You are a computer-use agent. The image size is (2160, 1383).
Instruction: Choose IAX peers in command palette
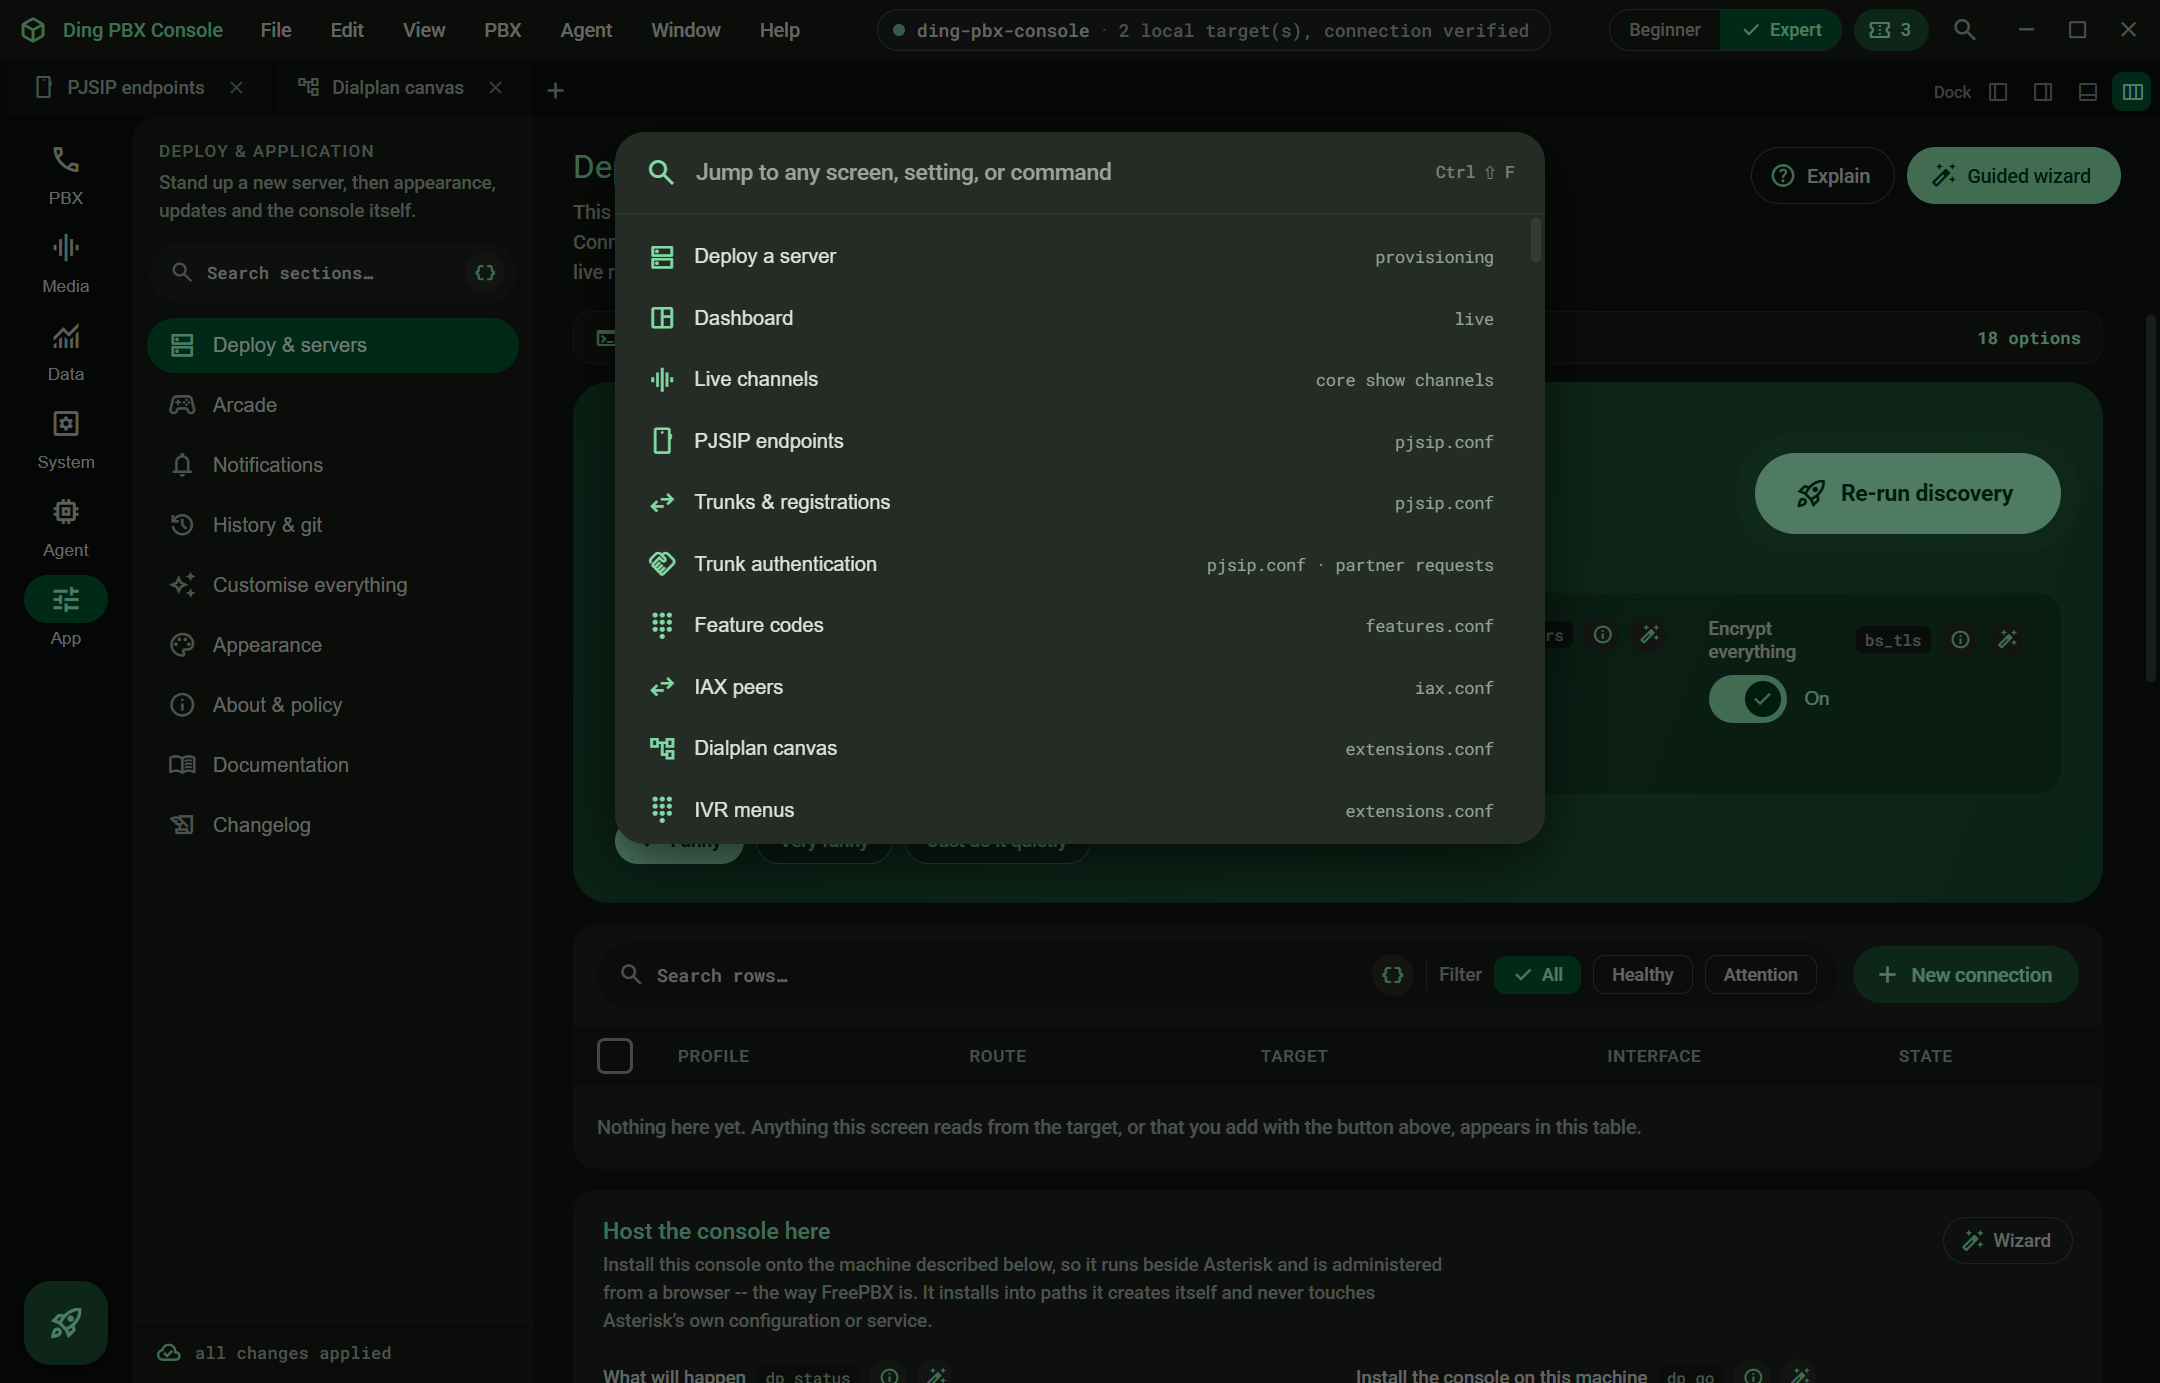[x=1071, y=687]
